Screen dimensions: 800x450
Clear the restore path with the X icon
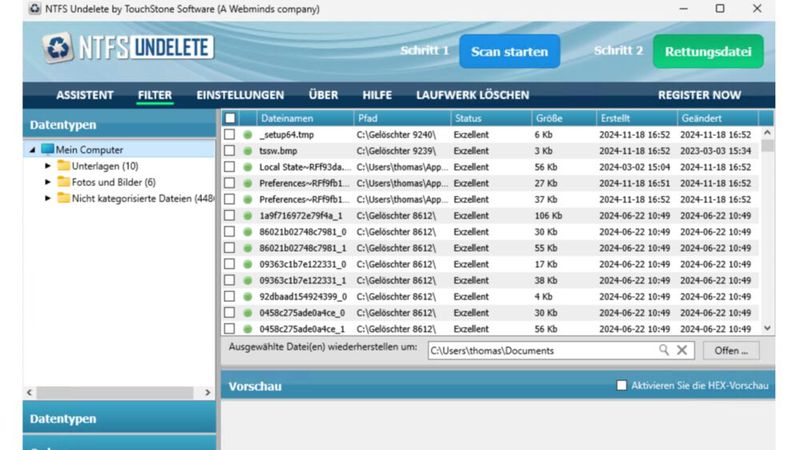682,350
